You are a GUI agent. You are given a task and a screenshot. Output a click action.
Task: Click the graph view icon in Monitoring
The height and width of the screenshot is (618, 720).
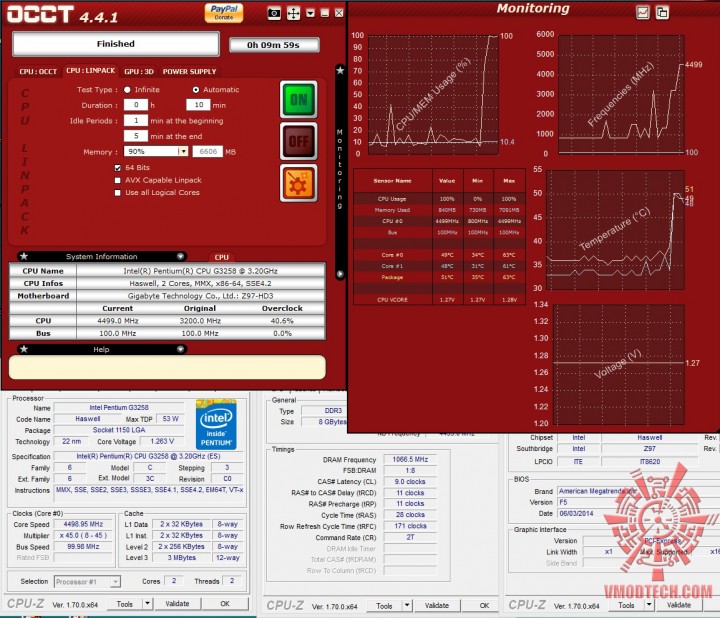pyautogui.click(x=643, y=12)
